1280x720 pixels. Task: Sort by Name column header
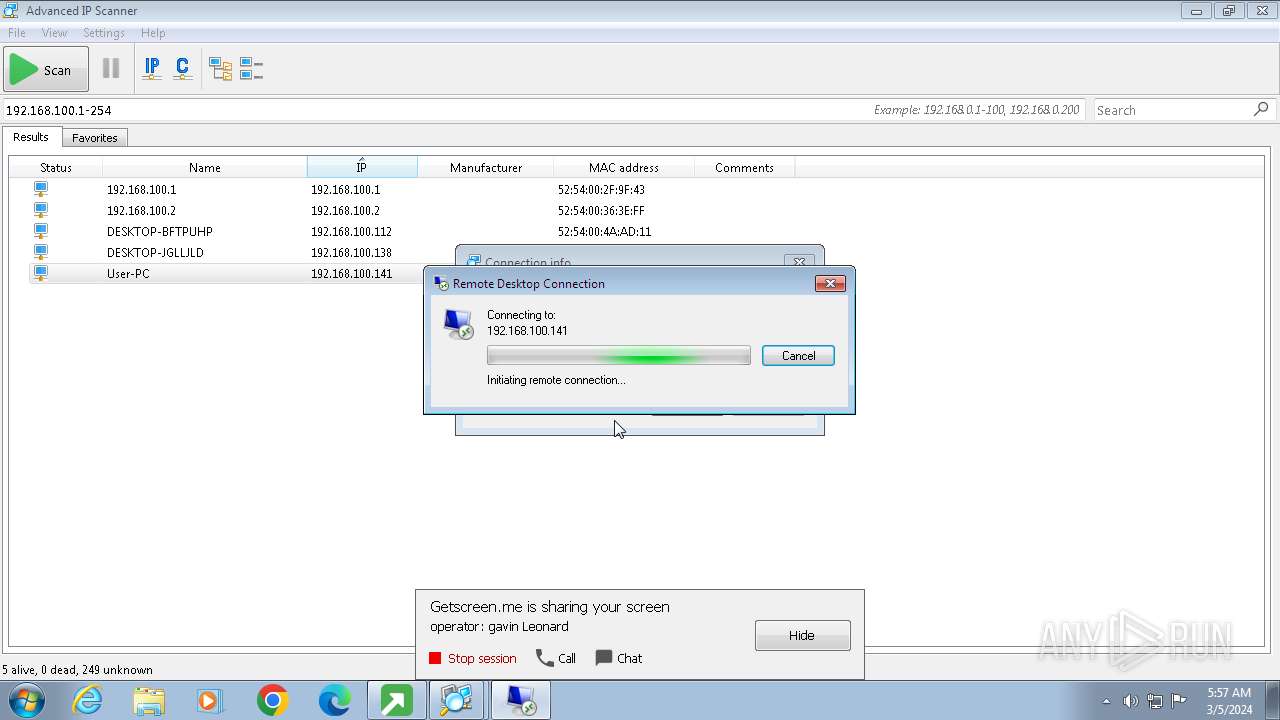click(x=205, y=167)
